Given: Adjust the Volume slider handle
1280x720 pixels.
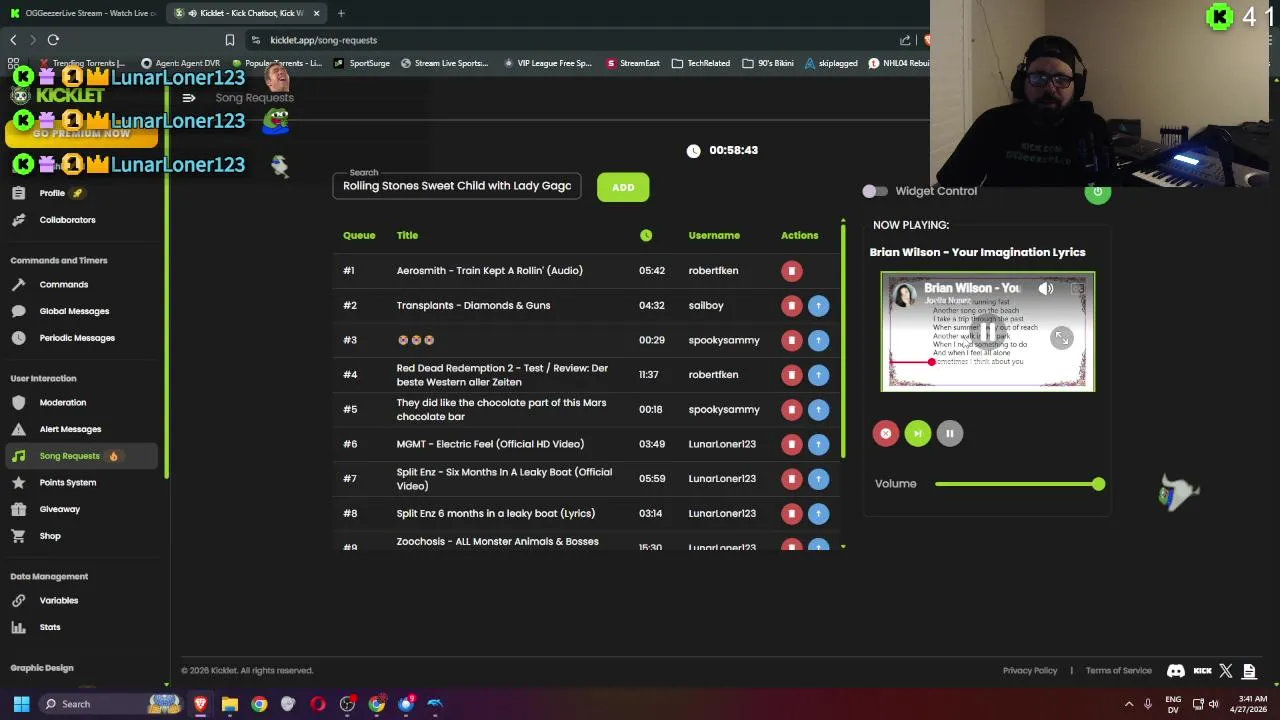Looking at the screenshot, I should point(1098,484).
